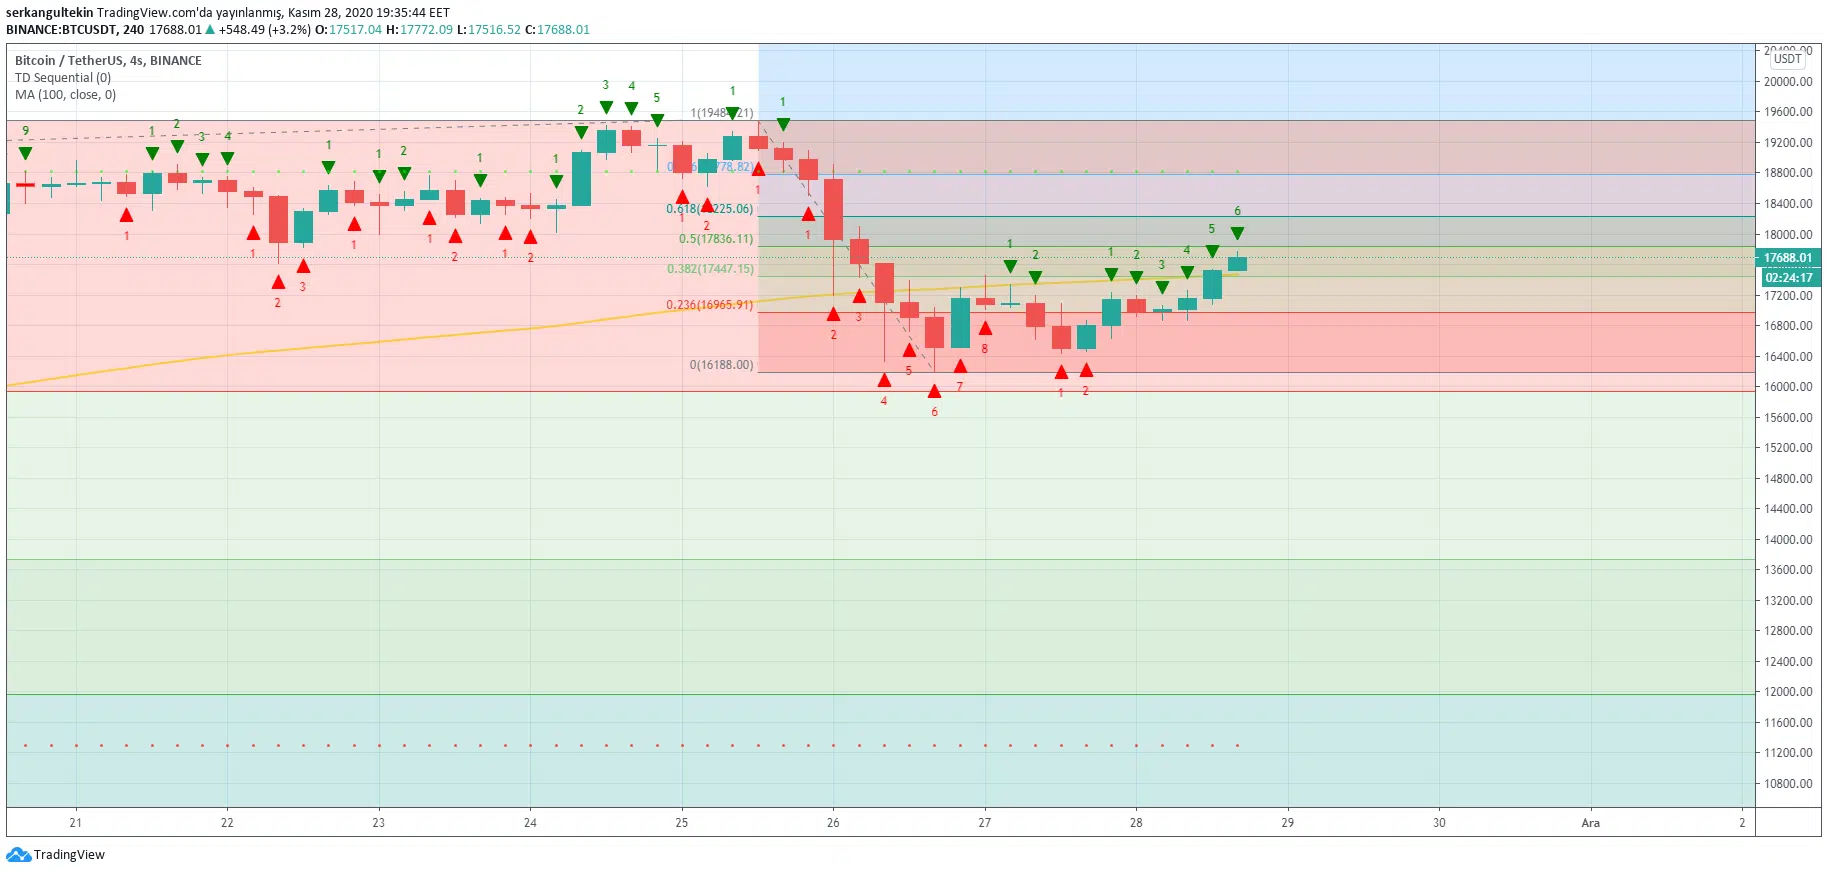Click date 29 on the time axis

pyautogui.click(x=1287, y=823)
